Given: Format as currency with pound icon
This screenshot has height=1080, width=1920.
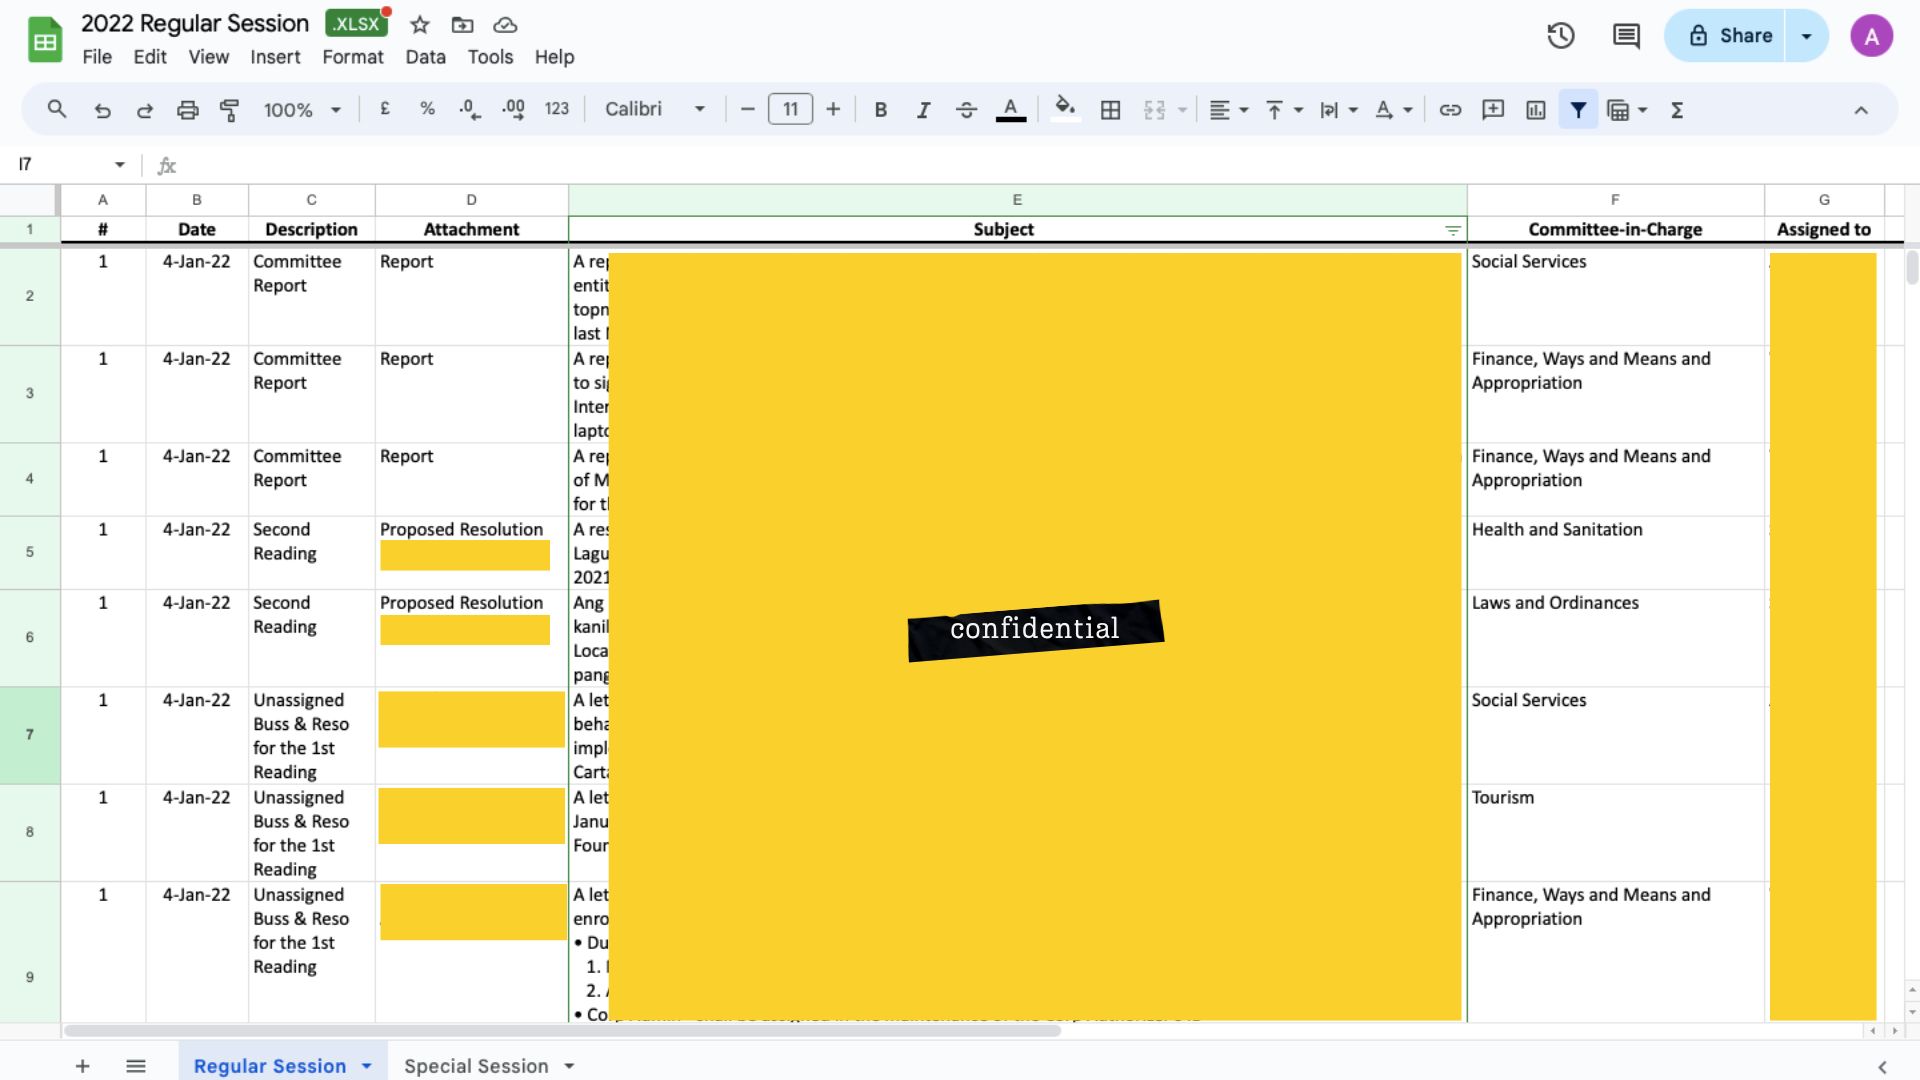Looking at the screenshot, I should [x=385, y=109].
